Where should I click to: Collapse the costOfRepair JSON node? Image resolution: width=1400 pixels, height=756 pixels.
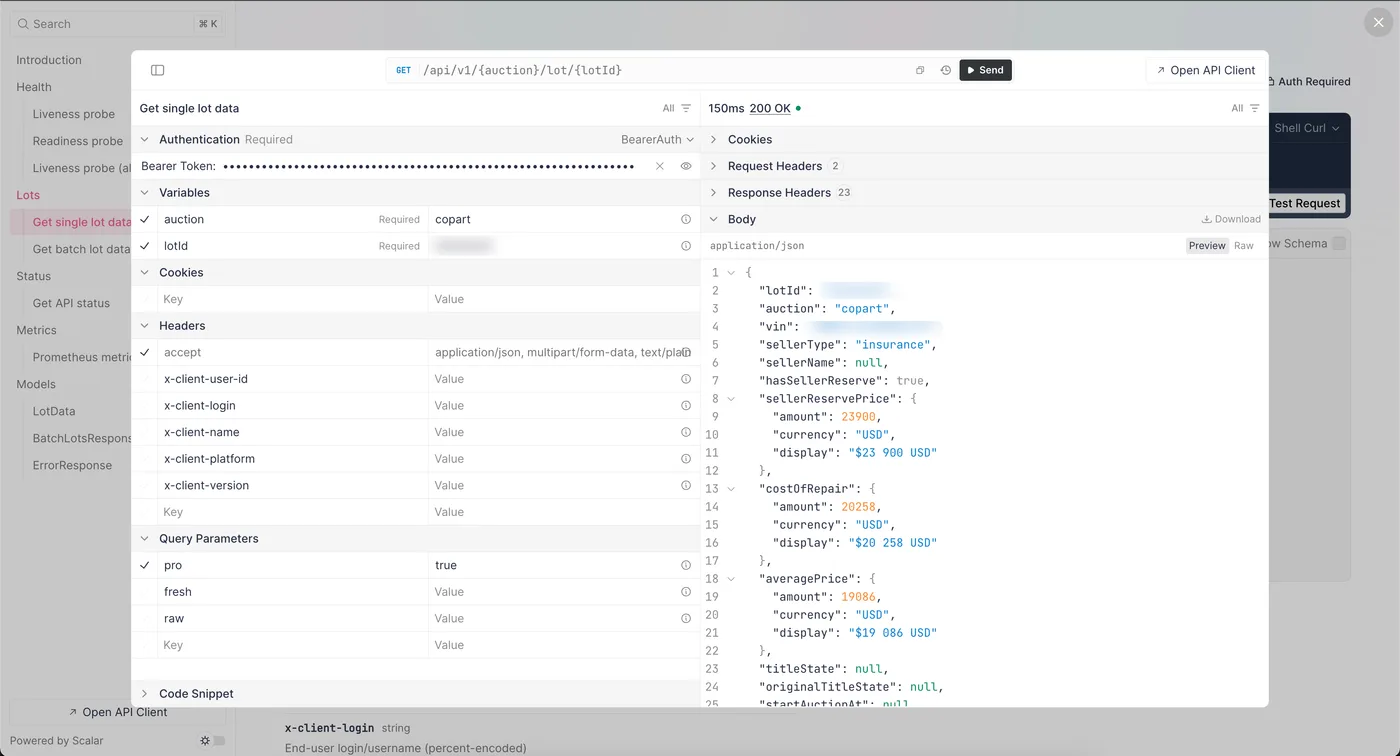(731, 489)
